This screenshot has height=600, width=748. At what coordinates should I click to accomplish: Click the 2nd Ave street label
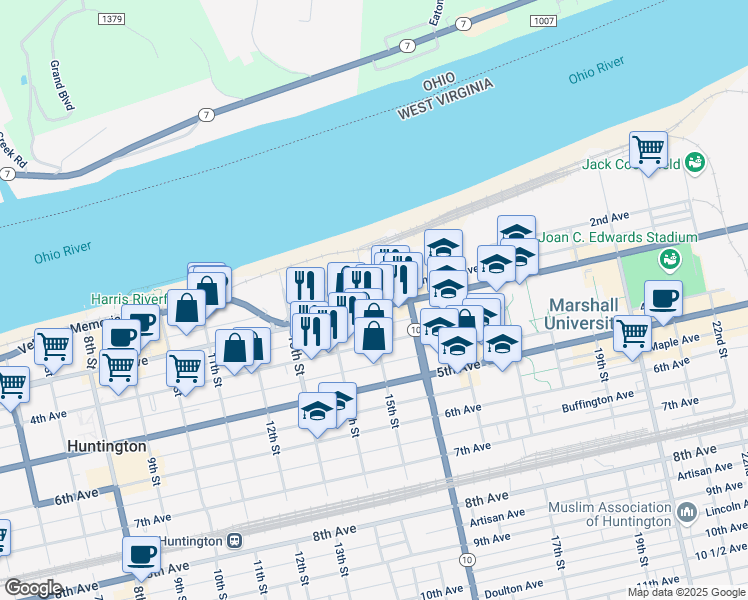pyautogui.click(x=609, y=218)
